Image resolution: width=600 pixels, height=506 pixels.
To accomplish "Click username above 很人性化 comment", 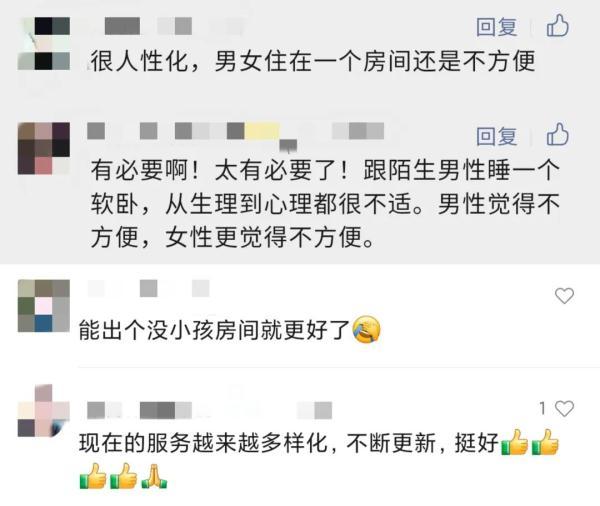I will point(165,26).
